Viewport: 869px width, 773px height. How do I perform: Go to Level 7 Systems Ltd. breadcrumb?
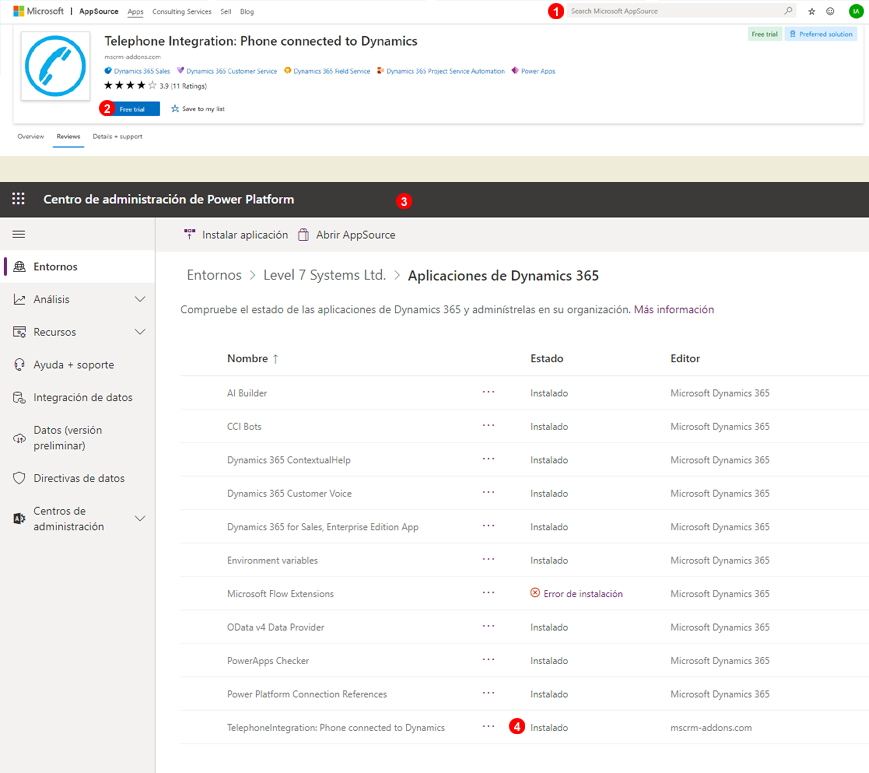[x=324, y=275]
